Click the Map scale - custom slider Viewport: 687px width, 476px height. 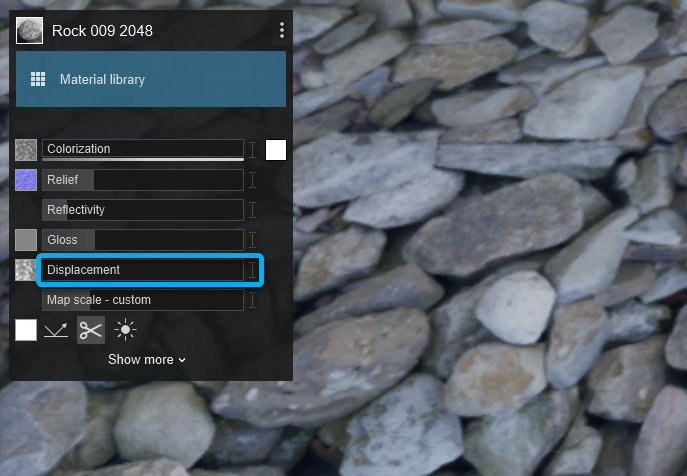(x=143, y=300)
